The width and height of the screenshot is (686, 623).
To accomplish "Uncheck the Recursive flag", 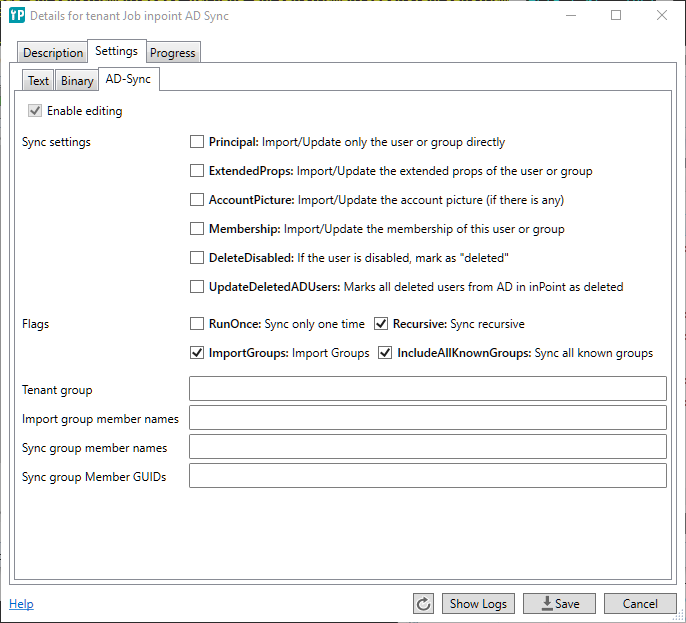I will pos(381,324).
